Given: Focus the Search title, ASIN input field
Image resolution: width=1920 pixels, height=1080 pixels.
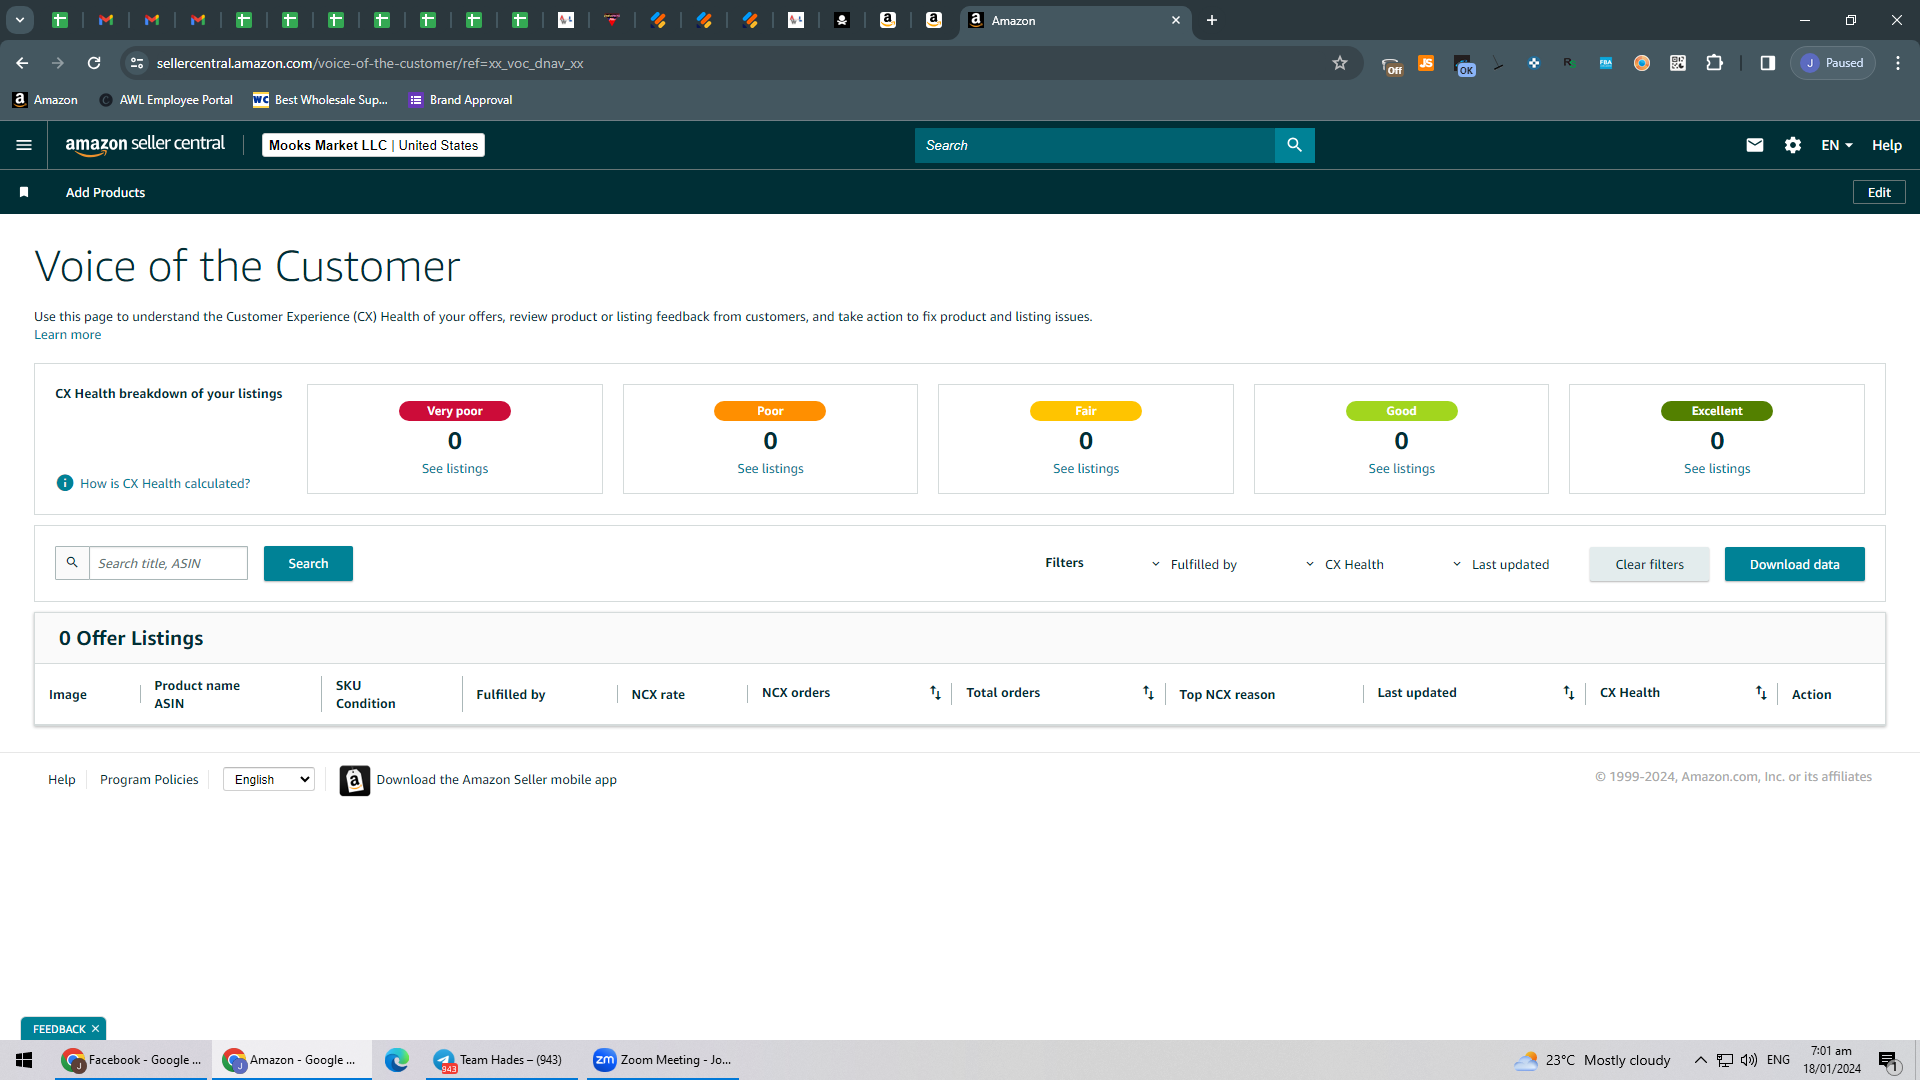Looking at the screenshot, I should (x=168, y=563).
